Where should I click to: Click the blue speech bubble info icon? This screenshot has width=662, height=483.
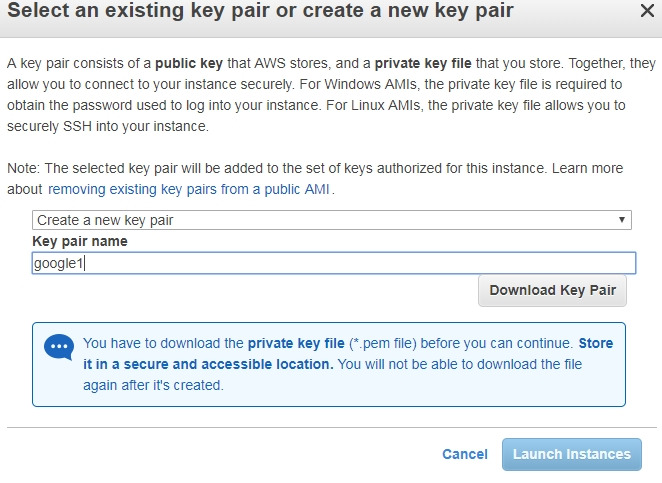click(59, 347)
